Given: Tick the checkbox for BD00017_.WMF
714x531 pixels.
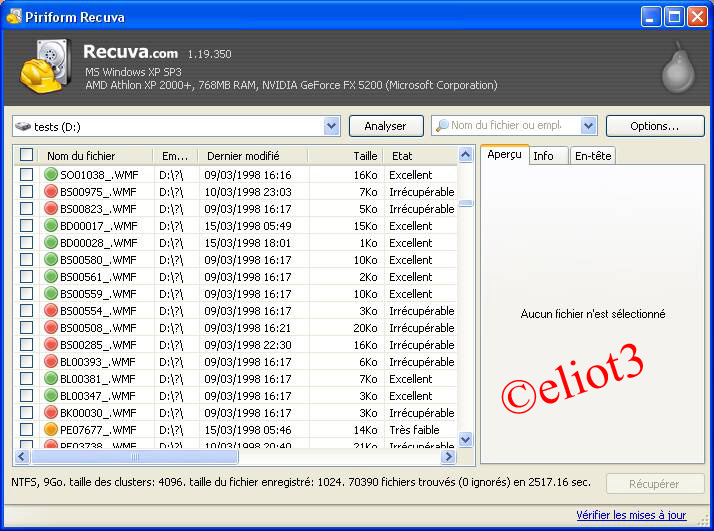Looking at the screenshot, I should (x=26, y=225).
